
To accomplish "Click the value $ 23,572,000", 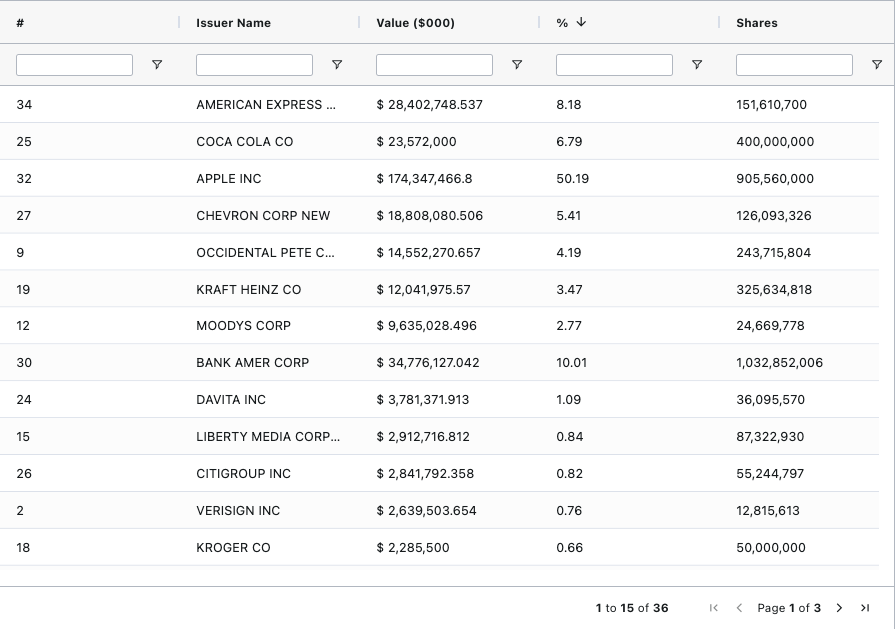I will click(x=416, y=142).
